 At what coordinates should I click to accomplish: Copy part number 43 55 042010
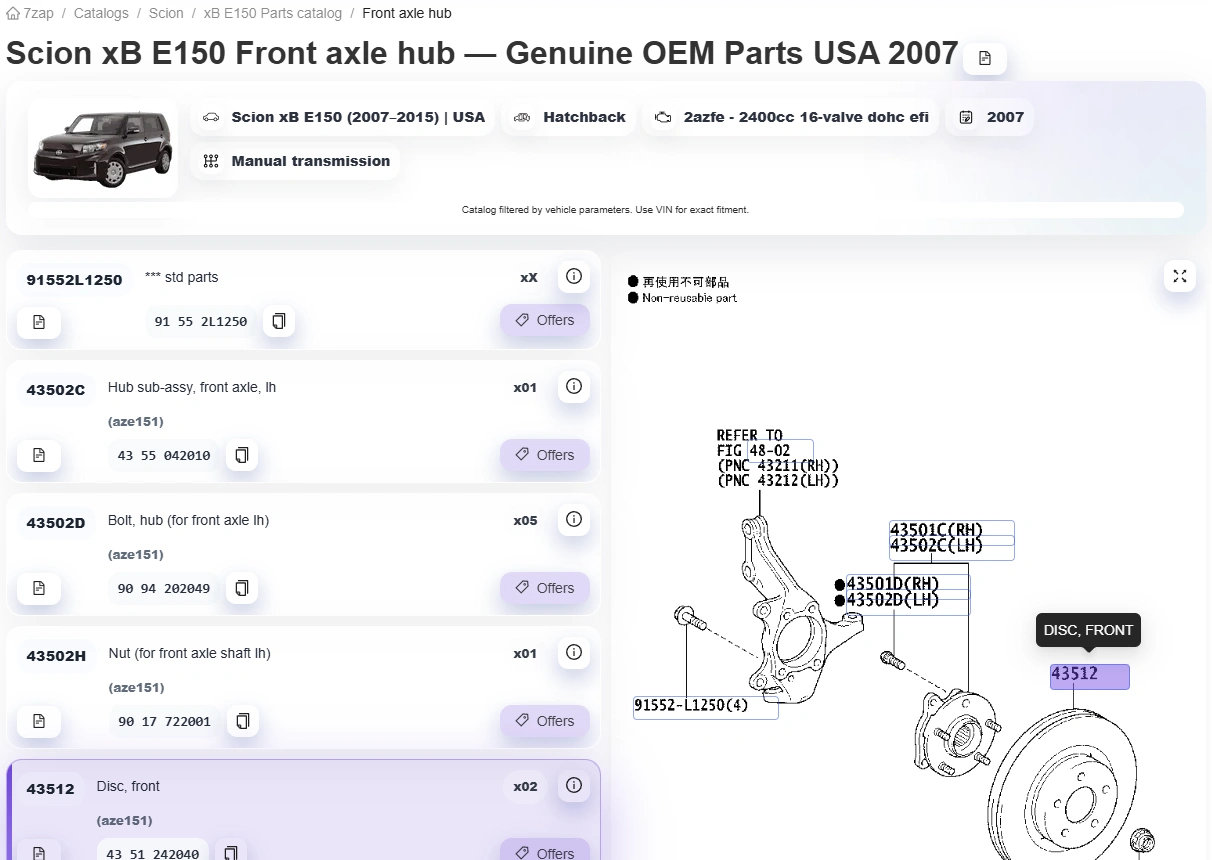click(242, 455)
